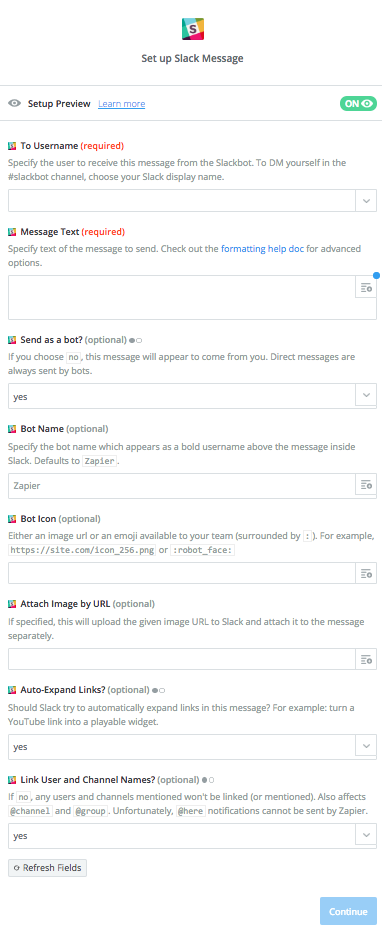
Task: Open the formatting help doc link
Action: (x=263, y=249)
